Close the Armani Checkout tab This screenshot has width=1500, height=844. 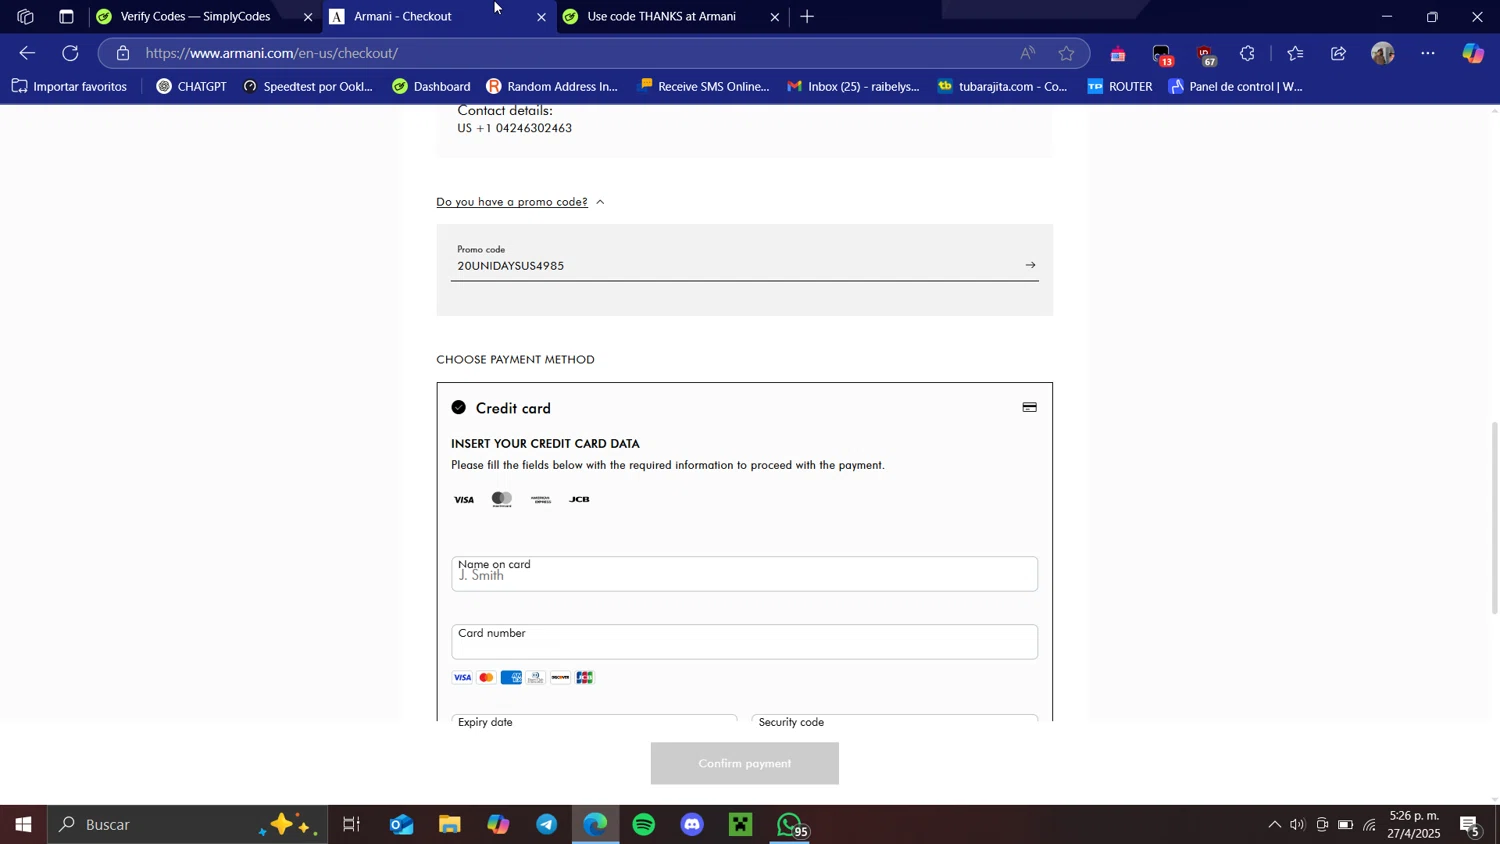542,17
